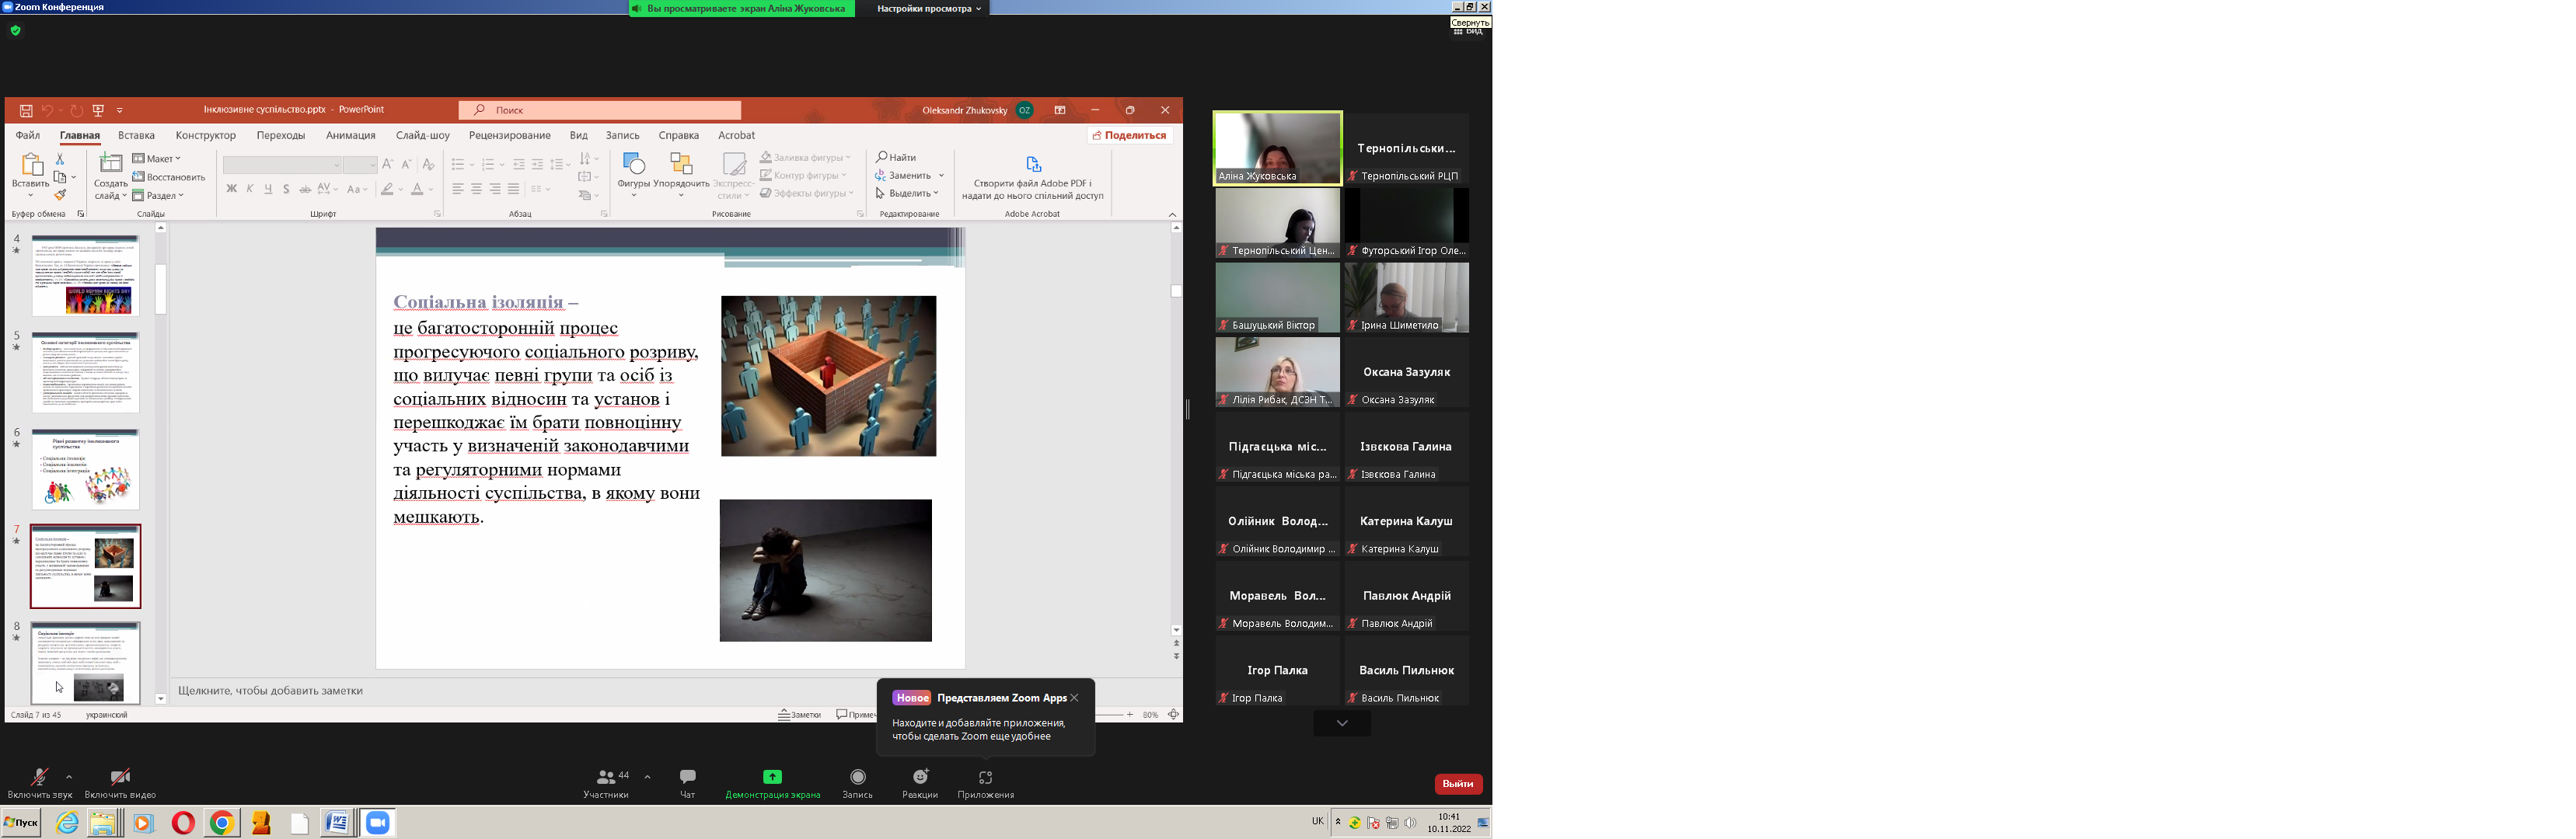Click the Cut scissors icon

[x=60, y=159]
